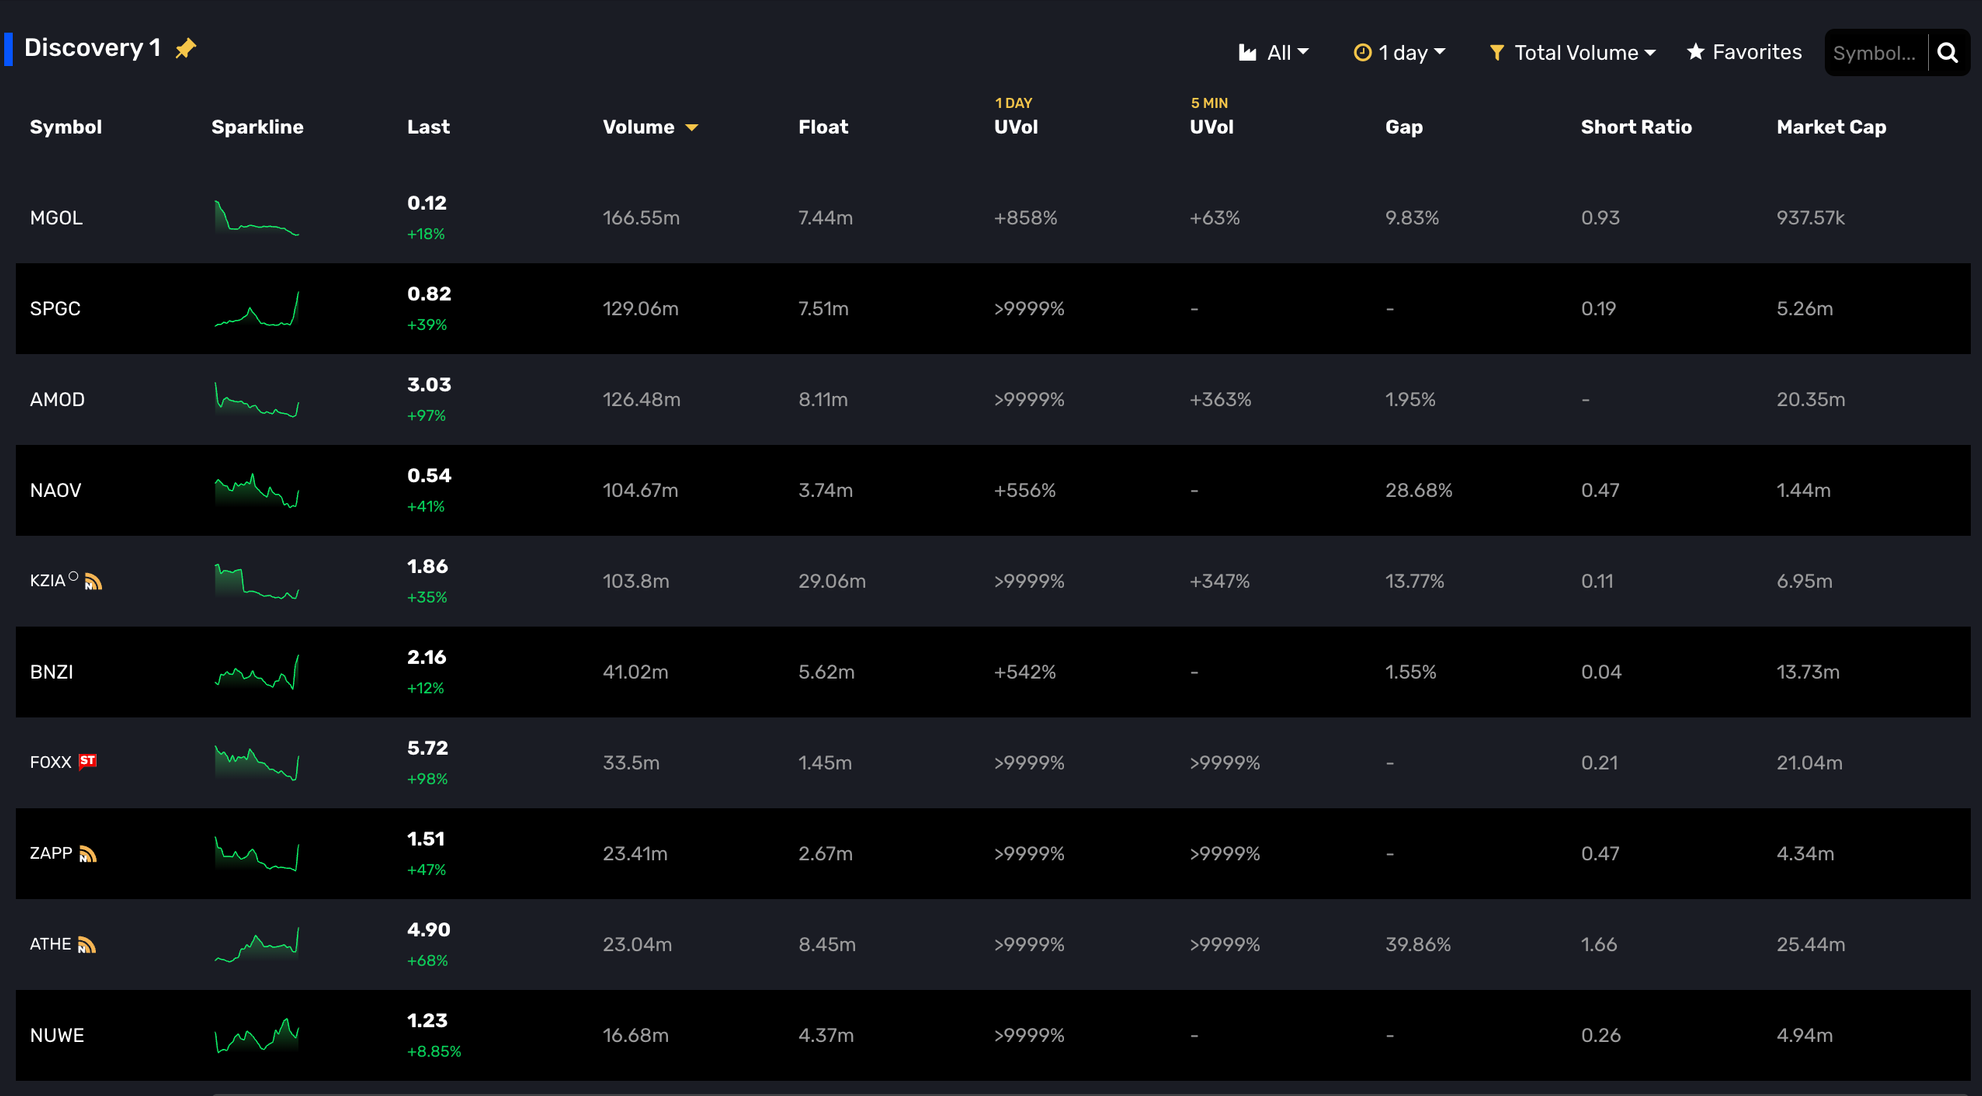Click the red ST badge beside FOXX
The height and width of the screenshot is (1096, 1982).
[x=88, y=761]
